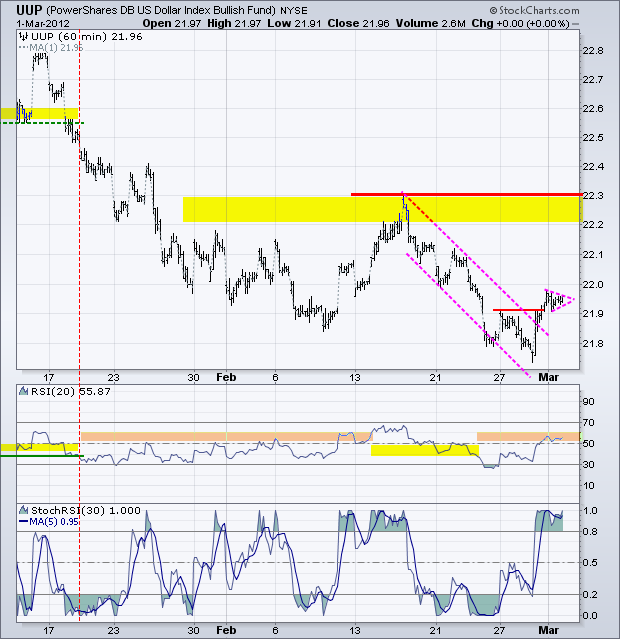Click the NYSE exchange label

click(x=293, y=11)
